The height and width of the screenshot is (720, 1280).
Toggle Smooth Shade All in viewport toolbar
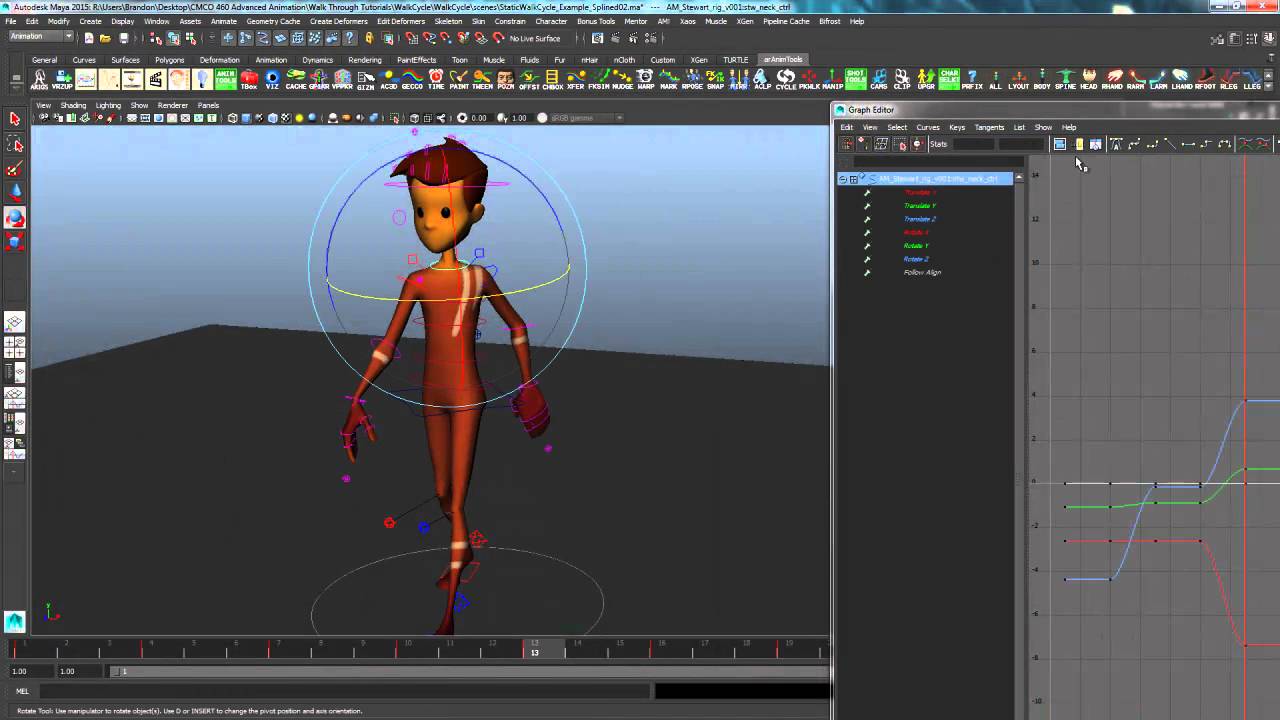click(246, 118)
